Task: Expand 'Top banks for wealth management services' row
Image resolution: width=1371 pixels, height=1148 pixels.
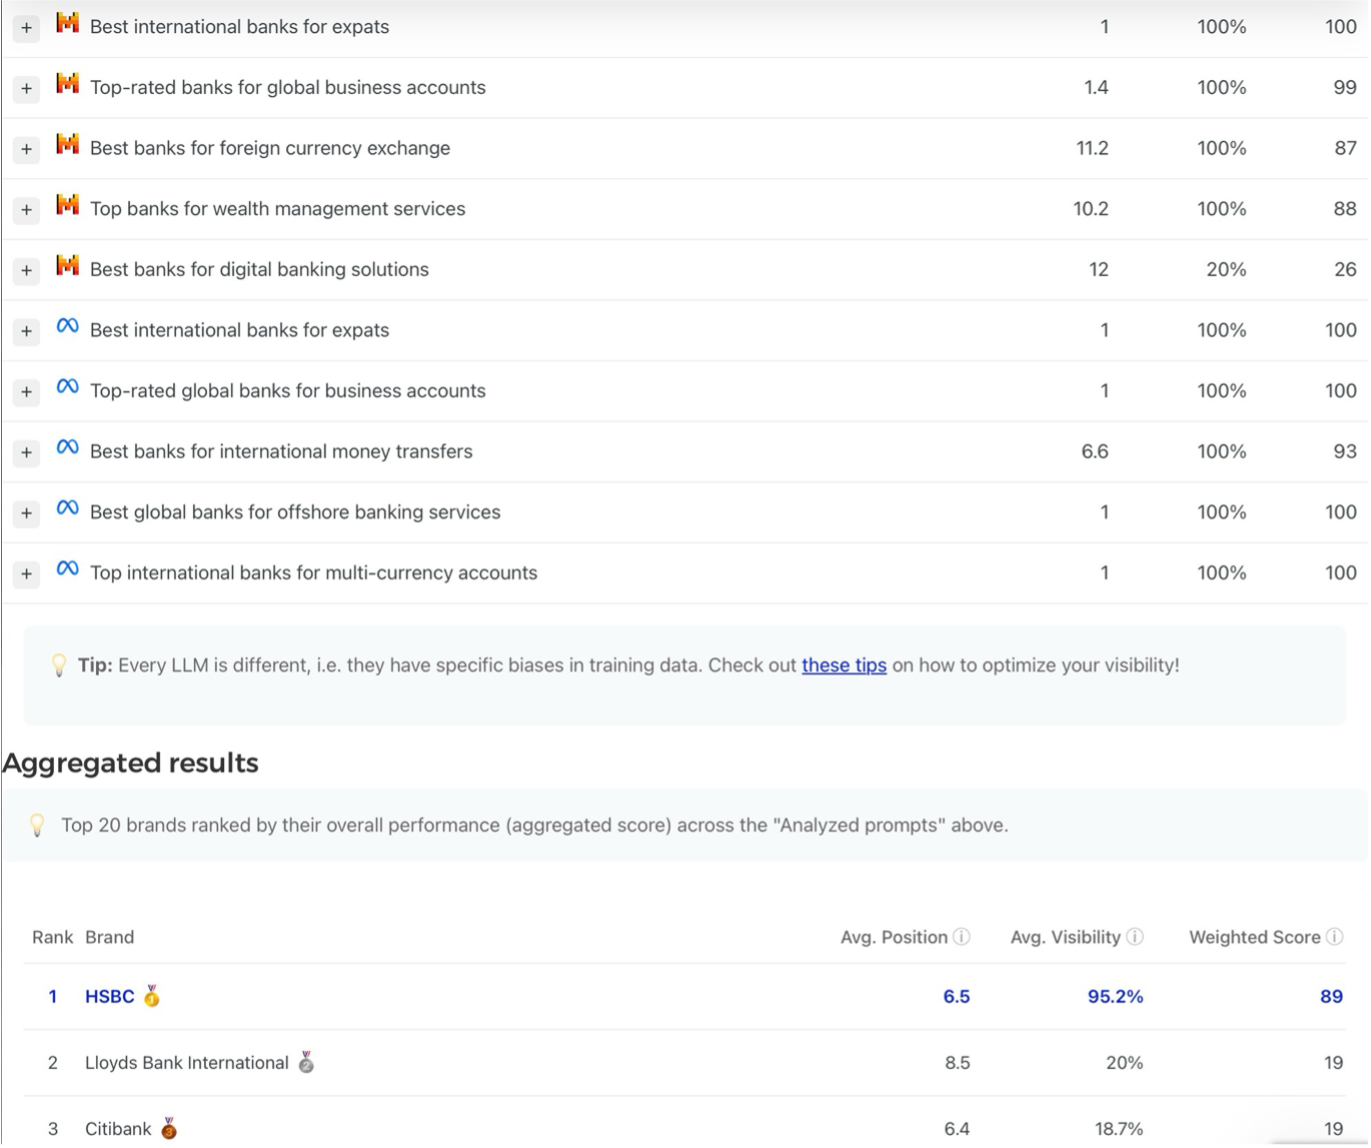Action: click(x=27, y=210)
